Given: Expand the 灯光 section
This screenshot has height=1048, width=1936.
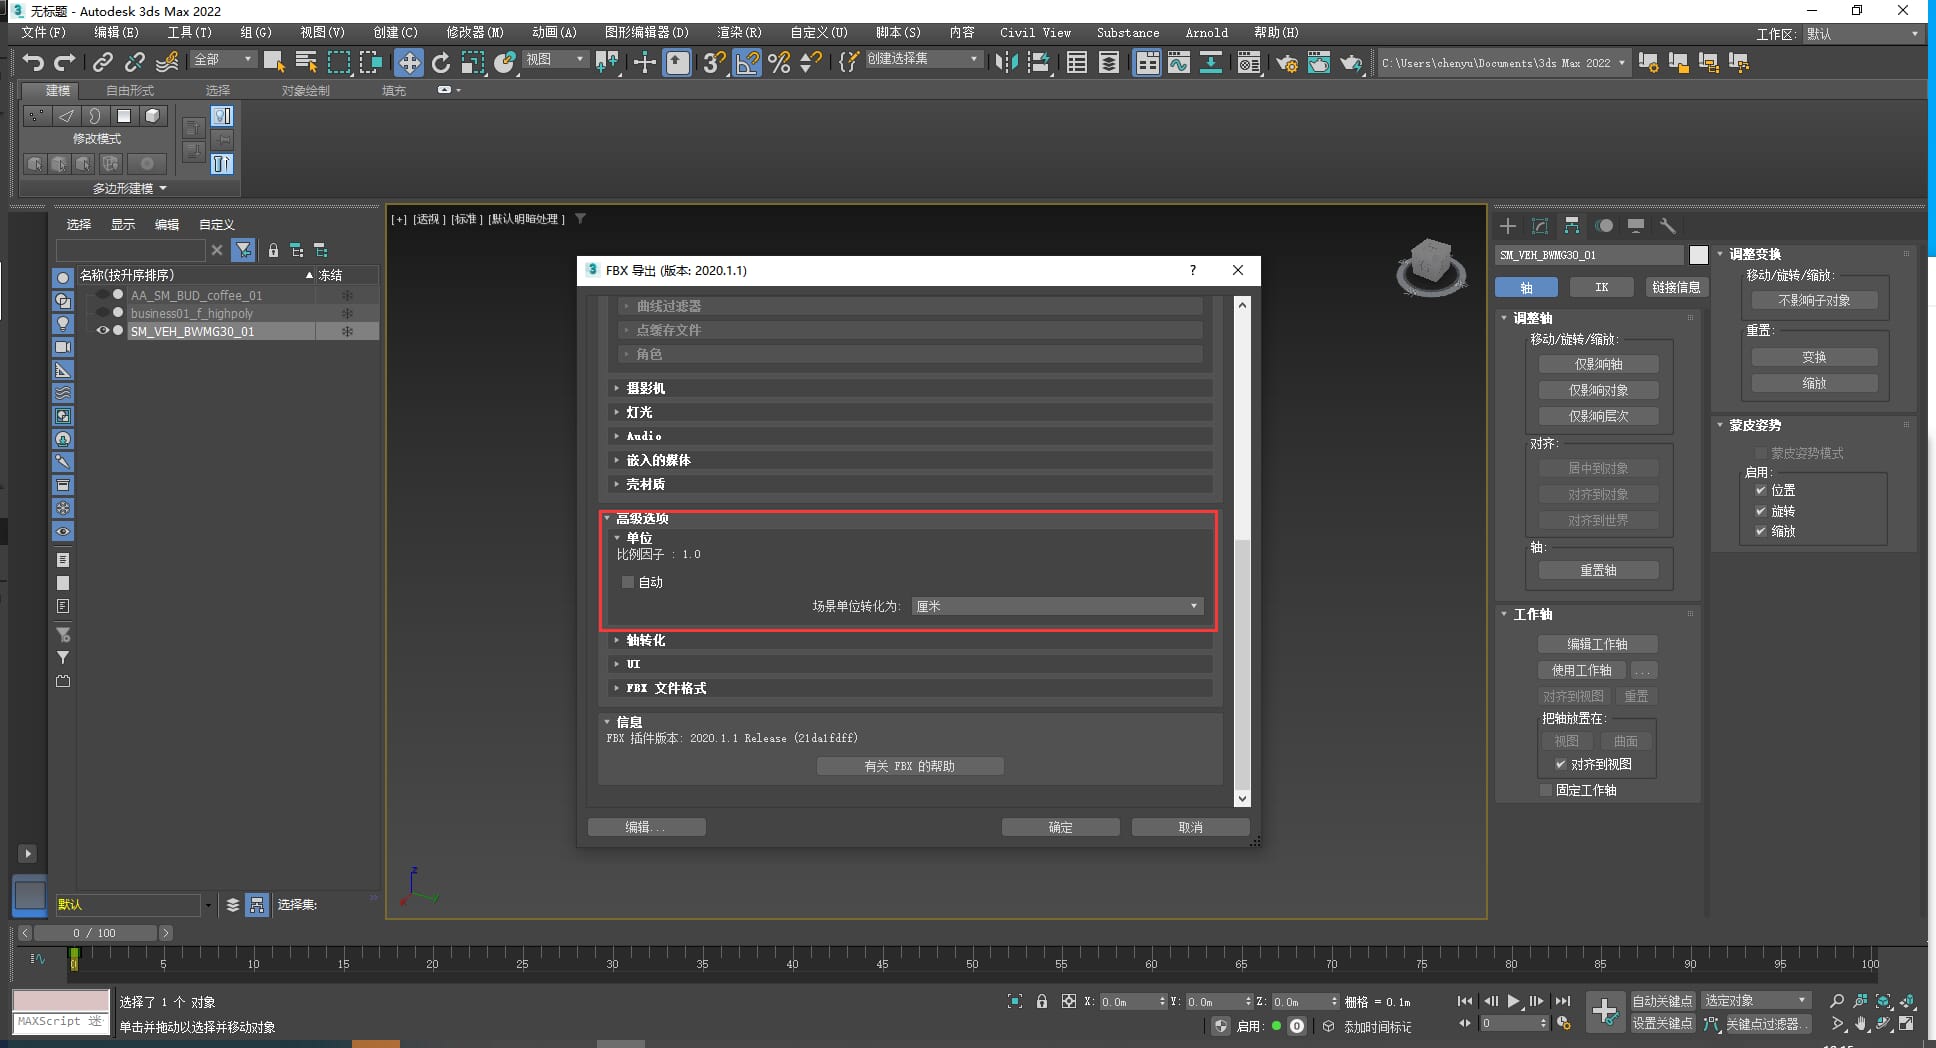Looking at the screenshot, I should click(x=910, y=412).
